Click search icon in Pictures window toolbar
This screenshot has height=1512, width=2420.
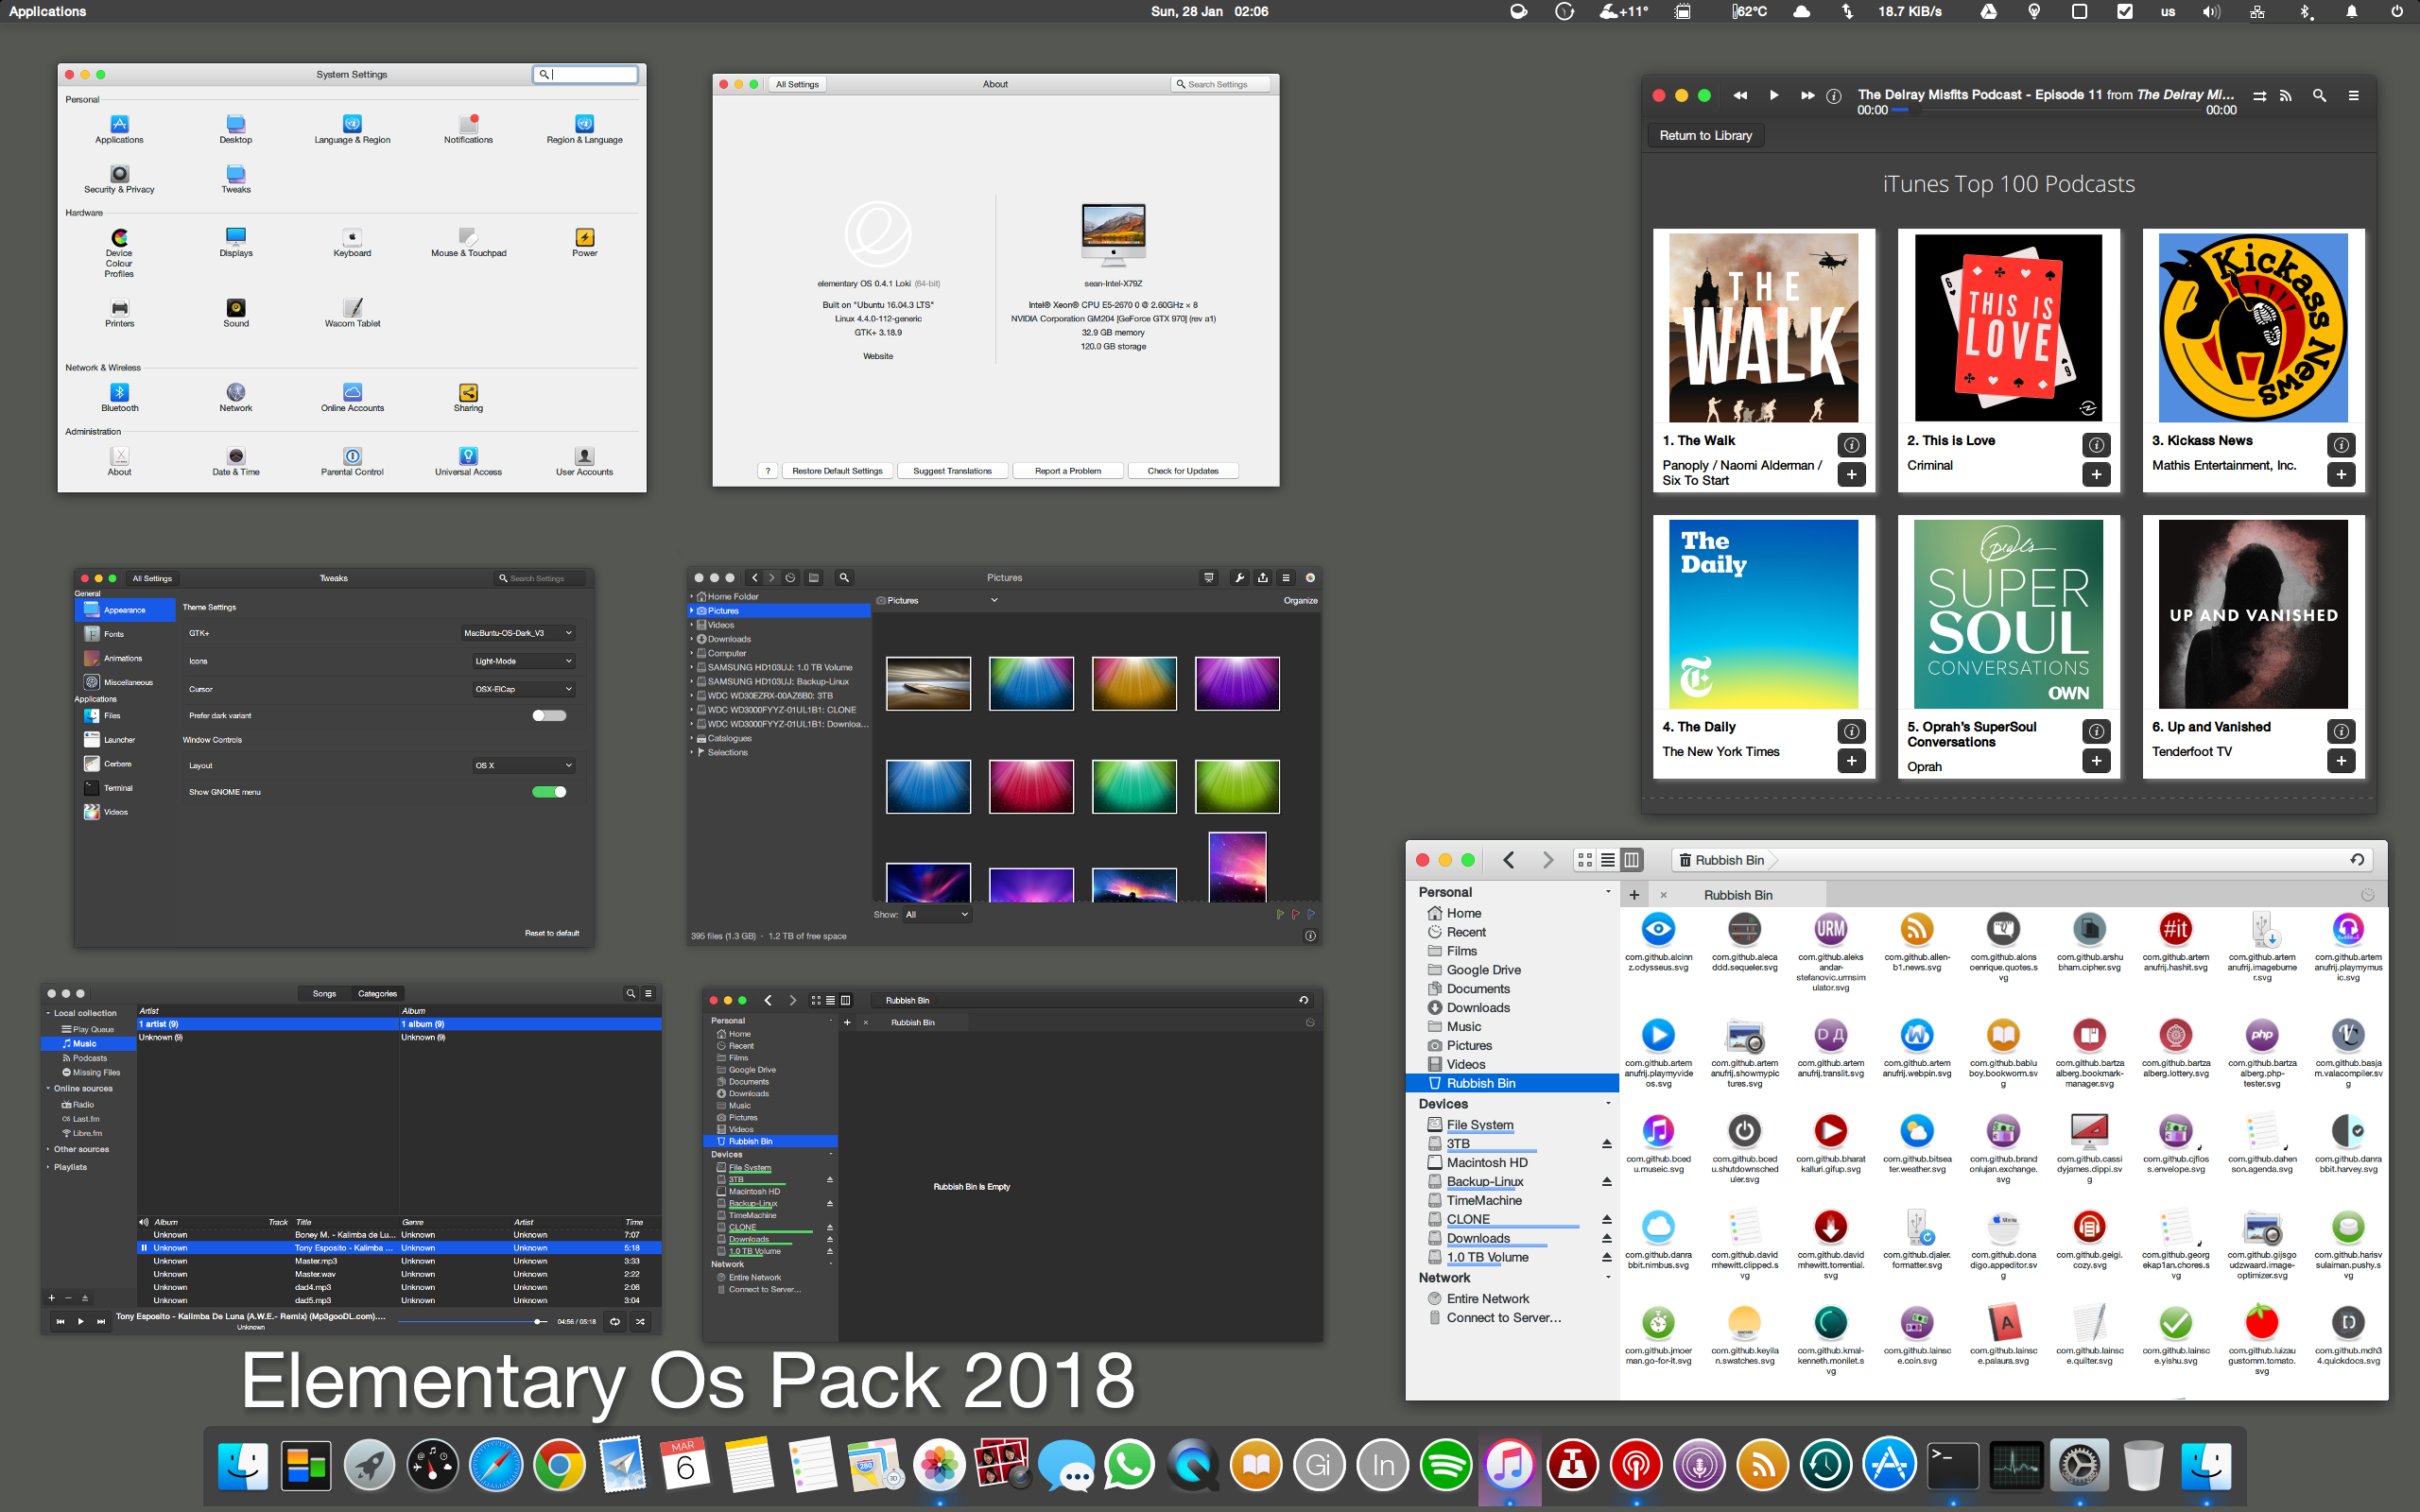[844, 578]
